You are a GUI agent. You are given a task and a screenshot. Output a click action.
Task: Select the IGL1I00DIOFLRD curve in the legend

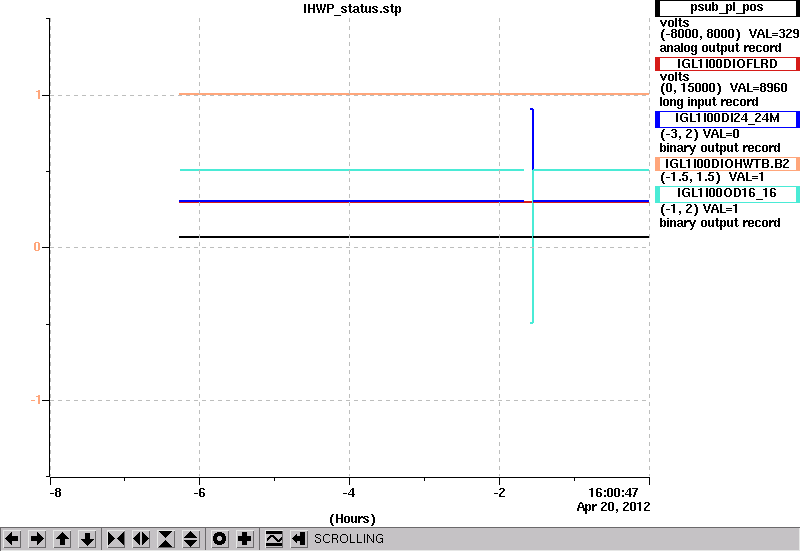tap(727, 64)
